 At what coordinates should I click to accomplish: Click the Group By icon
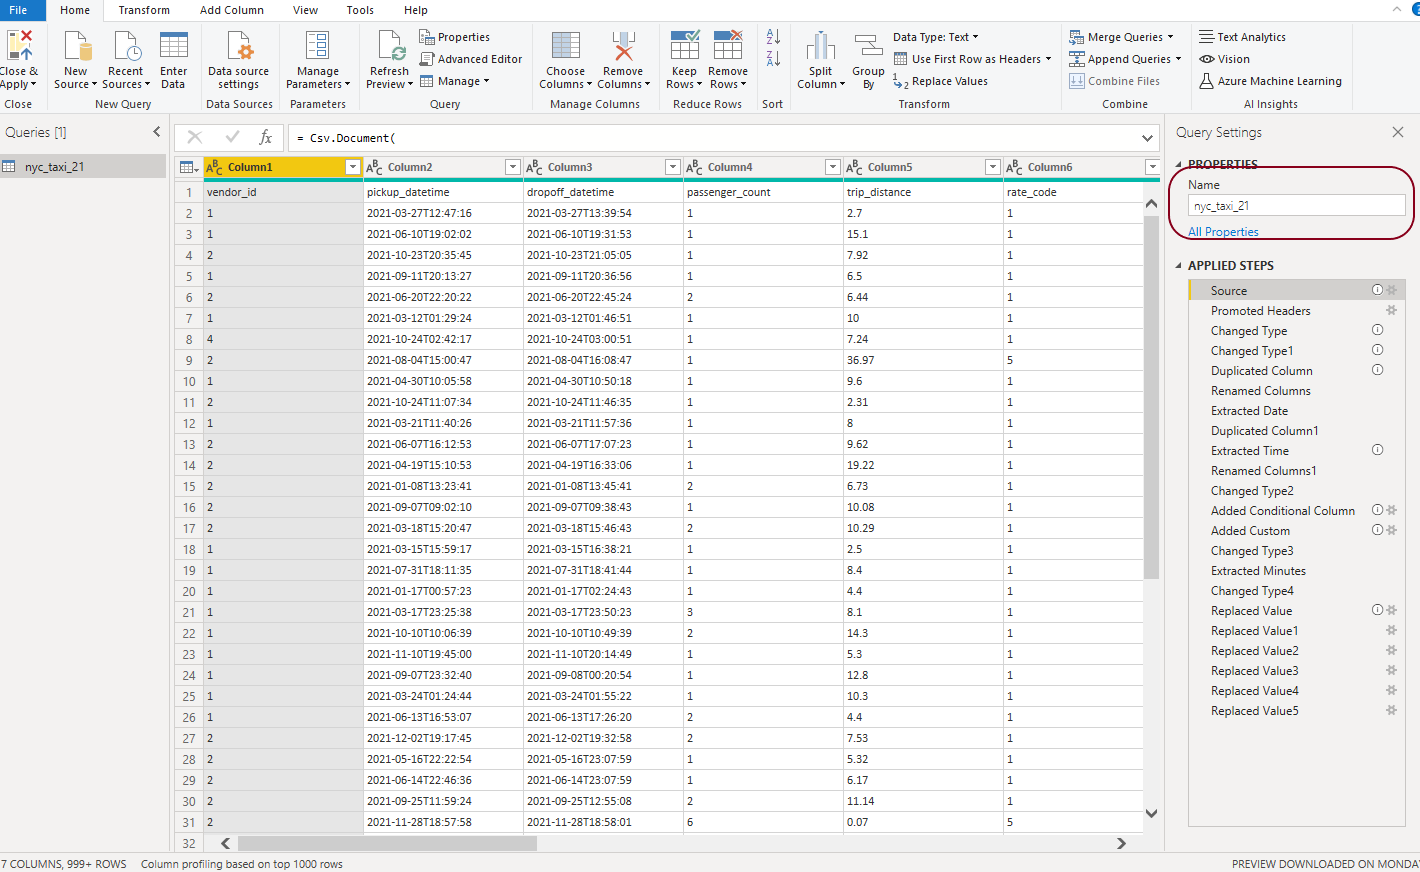(x=867, y=47)
